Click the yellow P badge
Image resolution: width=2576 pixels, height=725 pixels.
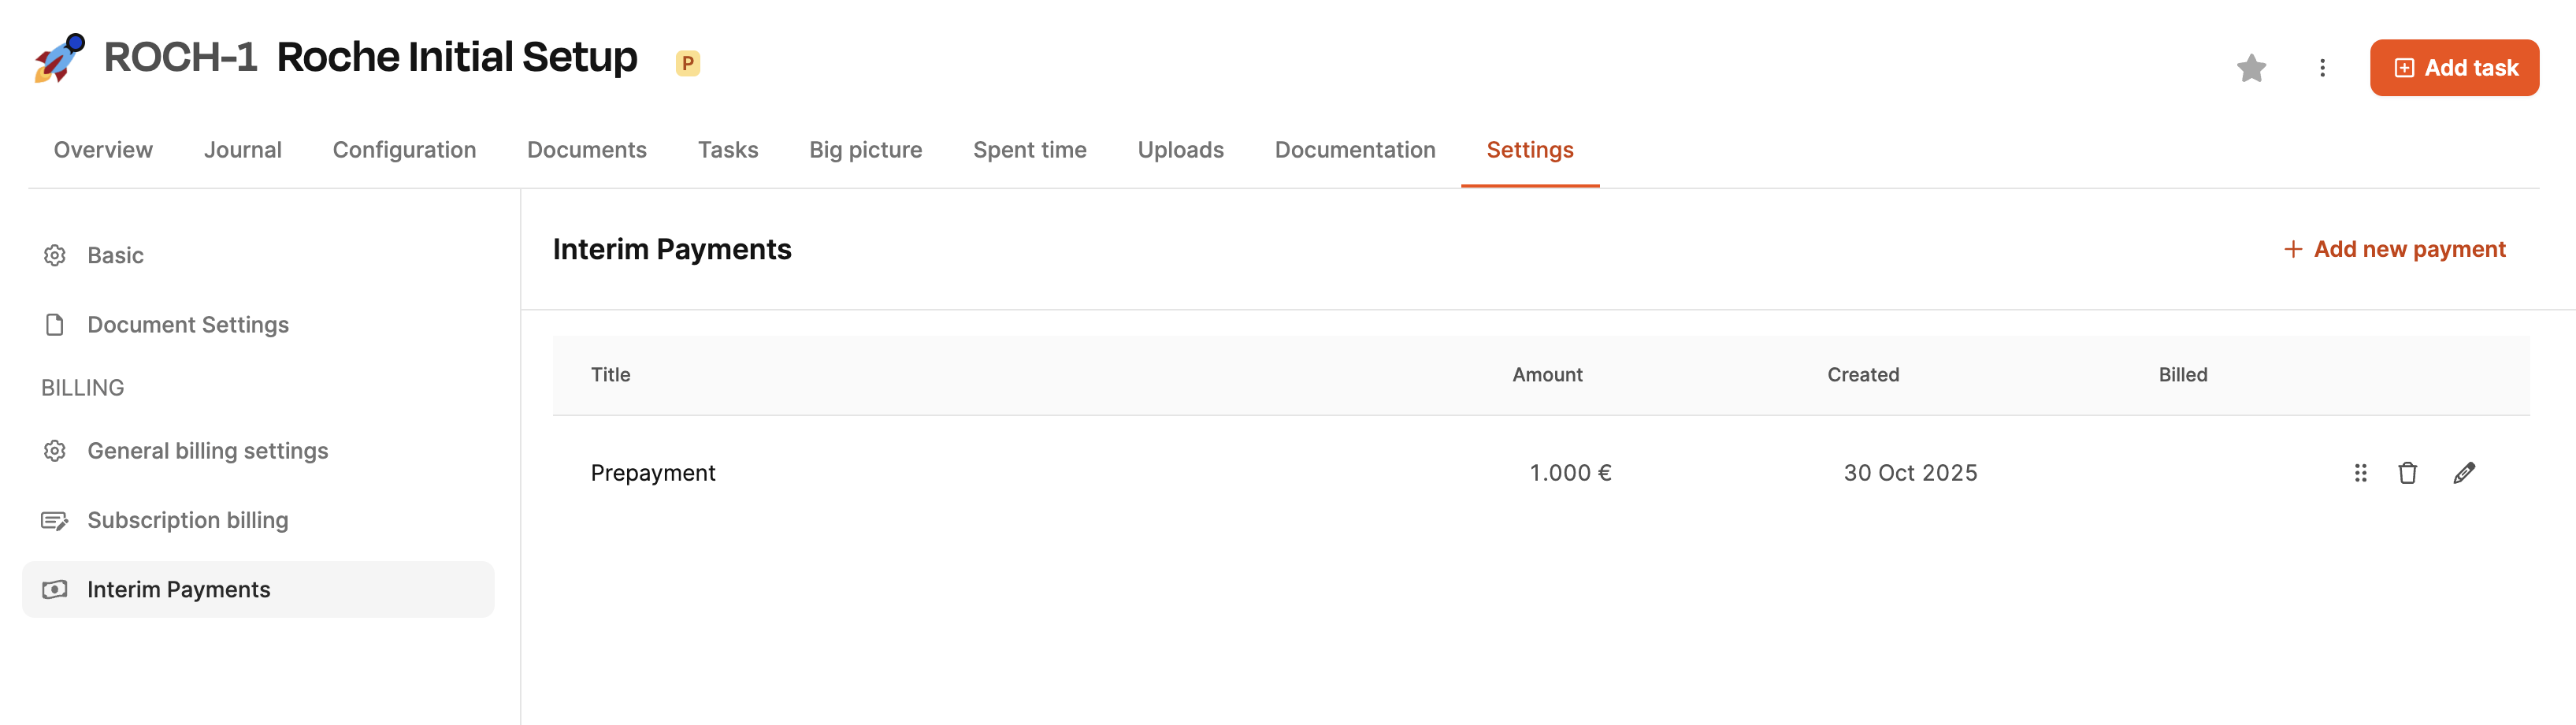click(x=687, y=63)
